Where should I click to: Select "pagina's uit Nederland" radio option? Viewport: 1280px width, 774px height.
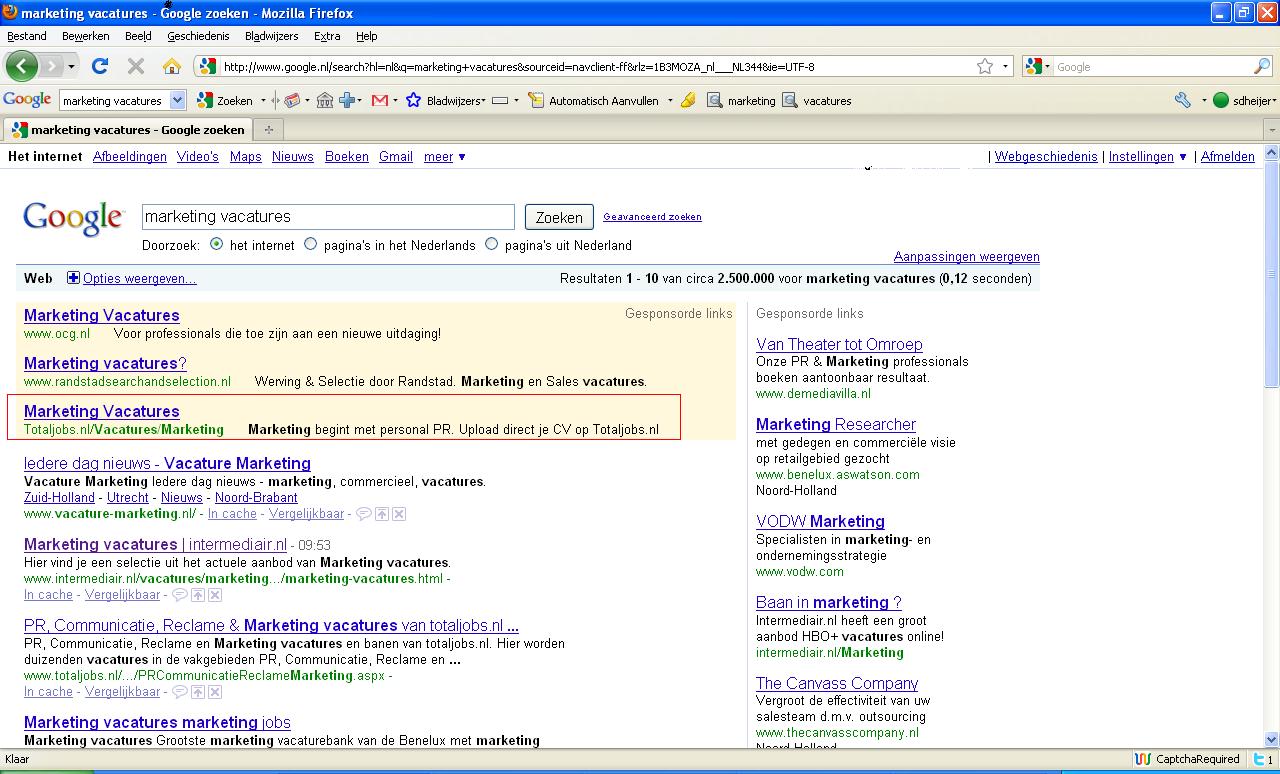coord(492,244)
